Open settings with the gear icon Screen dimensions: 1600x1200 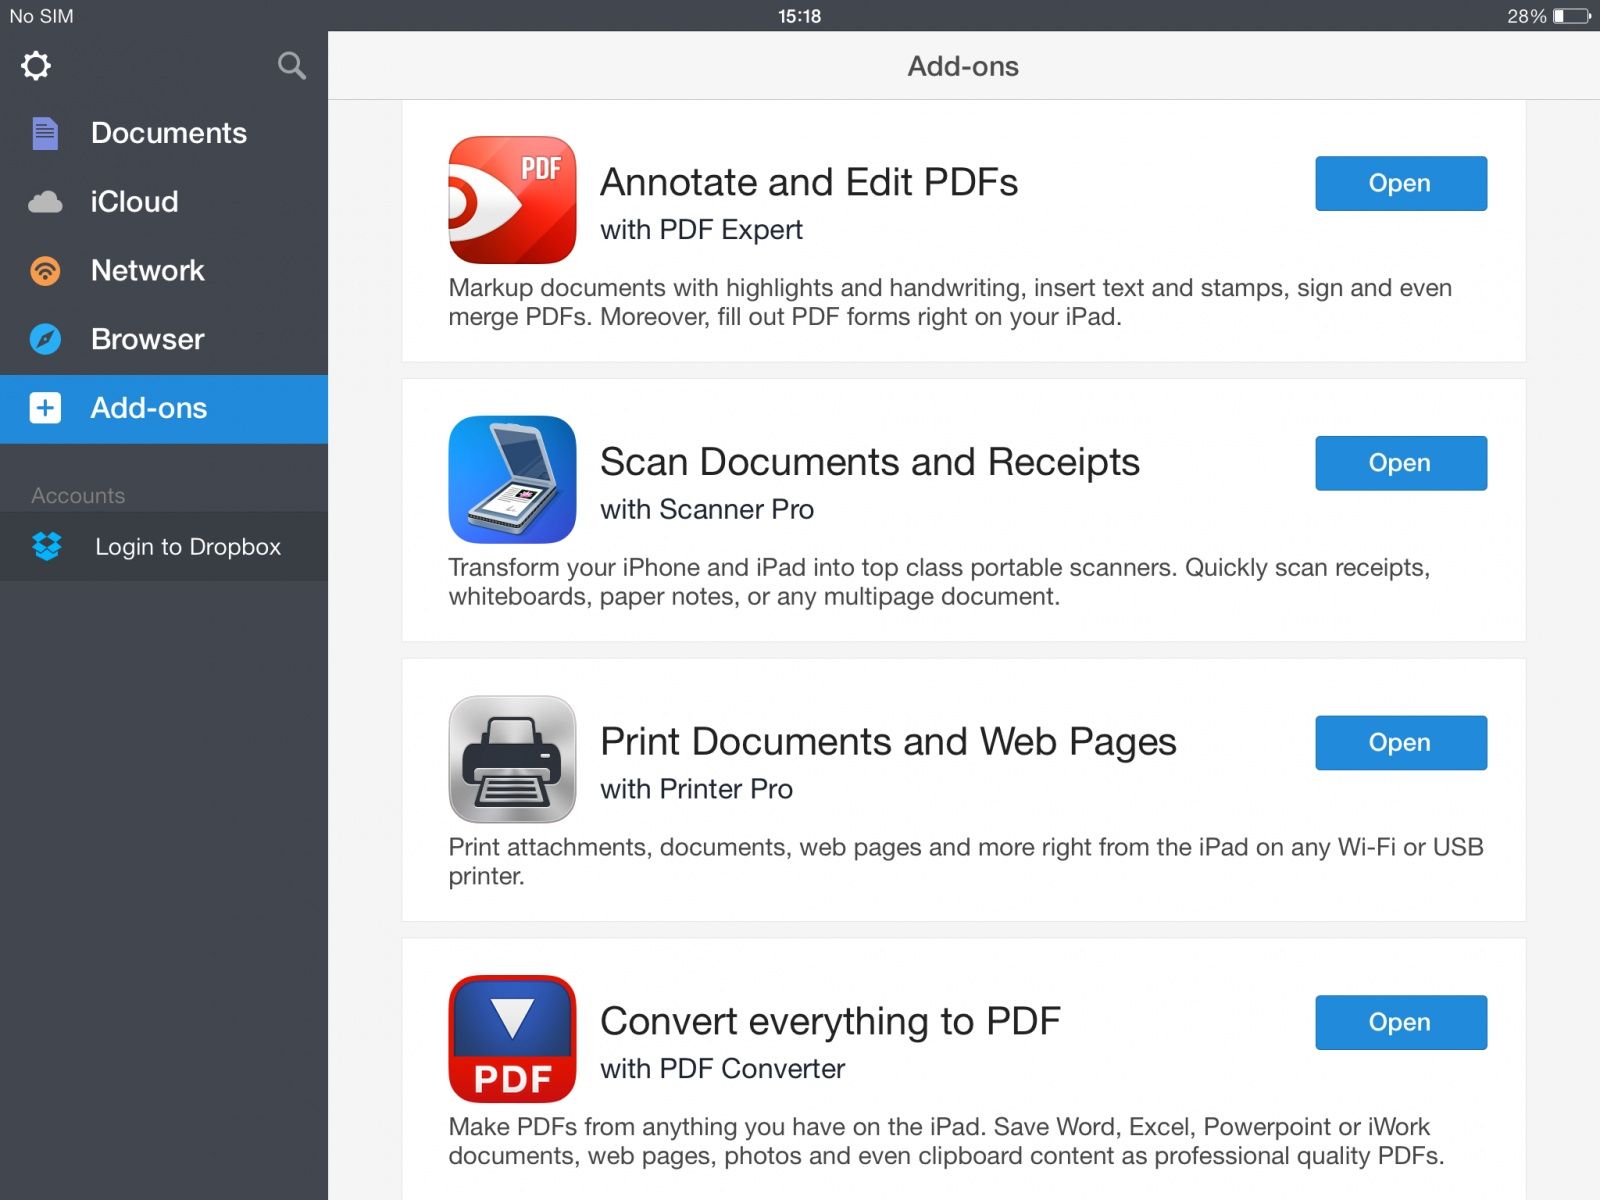(x=36, y=66)
